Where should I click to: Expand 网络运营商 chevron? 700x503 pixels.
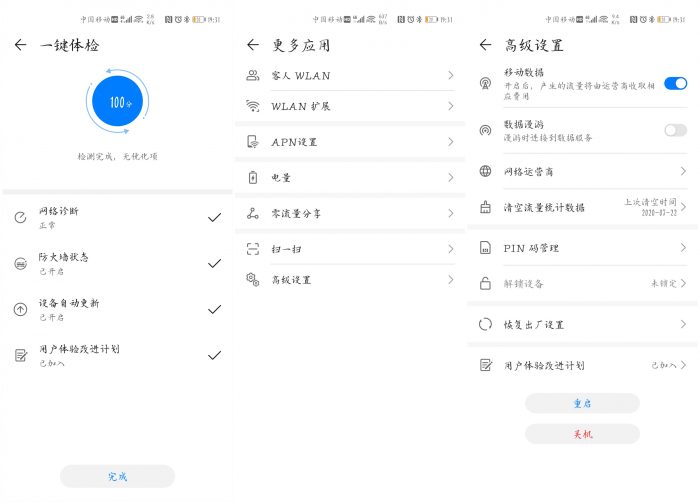pyautogui.click(x=684, y=172)
